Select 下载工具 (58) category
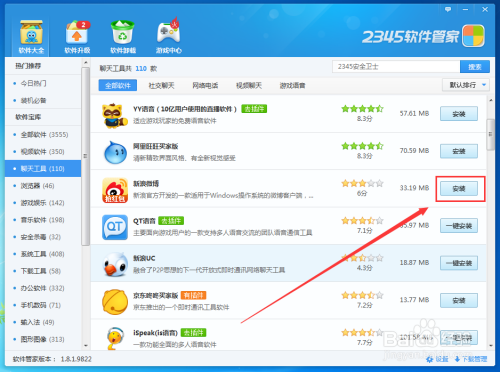Viewport: 500px width, 372px height. [x=43, y=271]
